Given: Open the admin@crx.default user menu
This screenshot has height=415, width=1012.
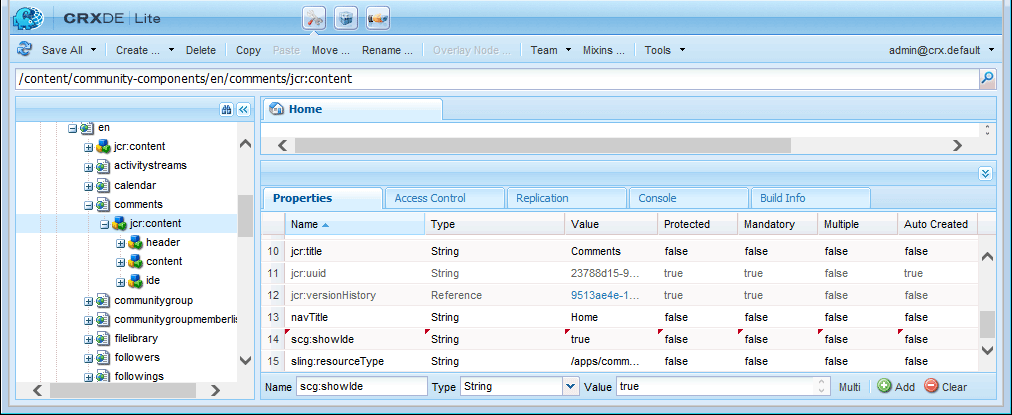Looking at the screenshot, I should (x=941, y=50).
